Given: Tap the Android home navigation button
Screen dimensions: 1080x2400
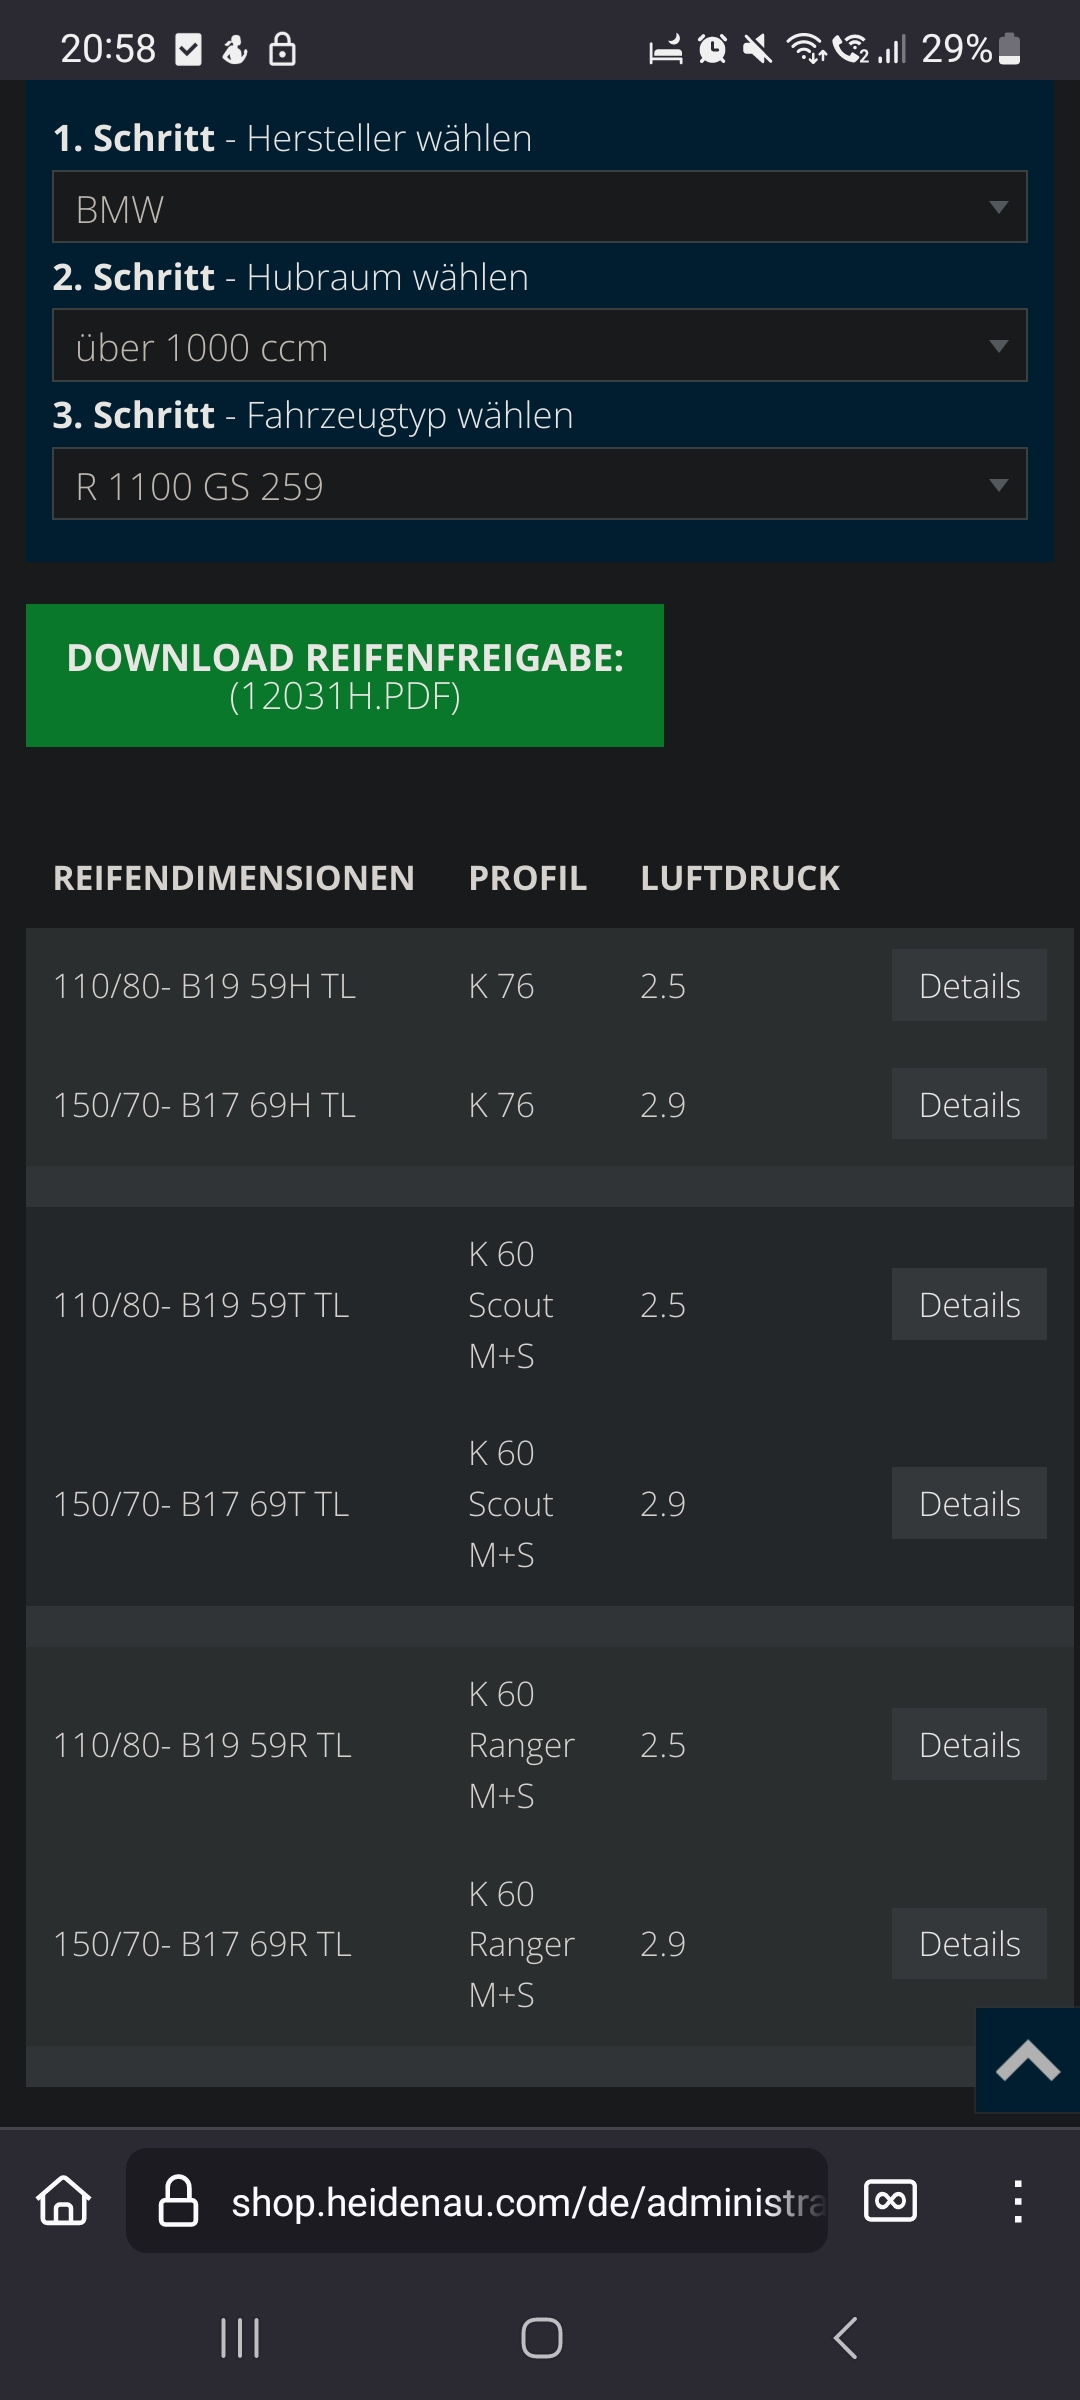Looking at the screenshot, I should point(541,2338).
